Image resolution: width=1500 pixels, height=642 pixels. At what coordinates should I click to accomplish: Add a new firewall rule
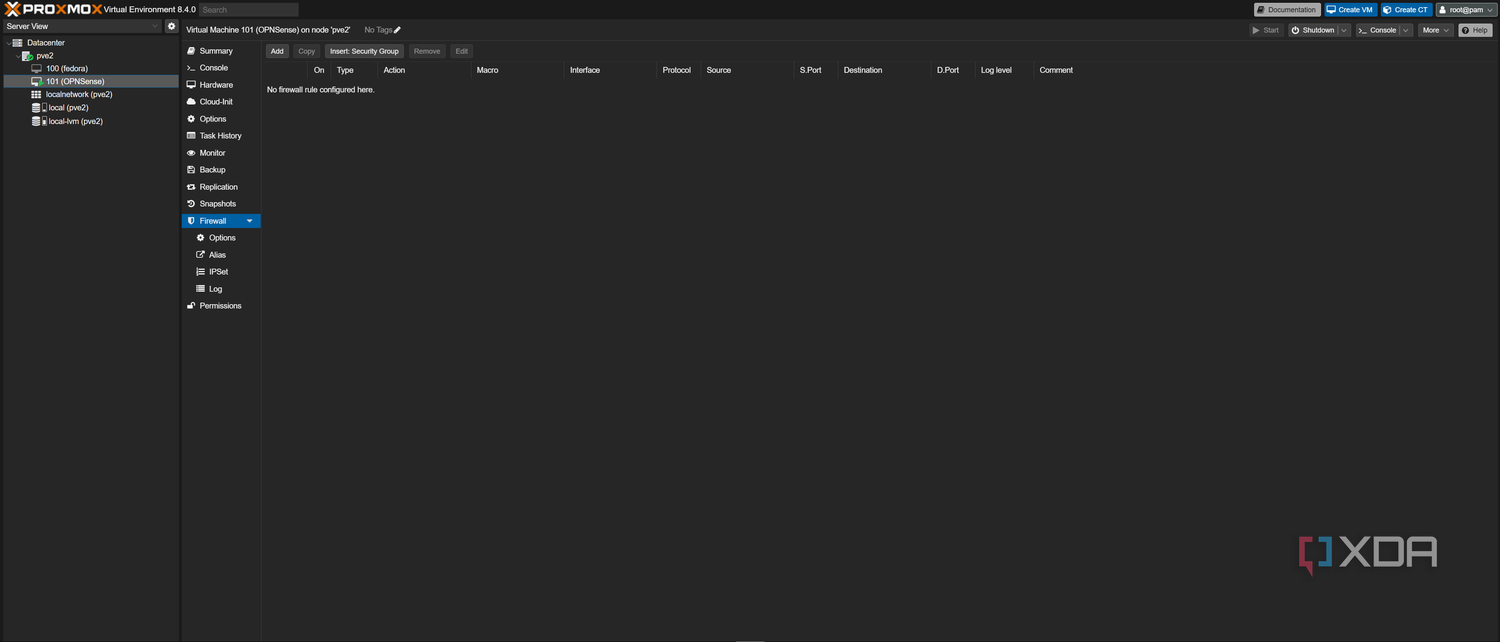[277, 51]
